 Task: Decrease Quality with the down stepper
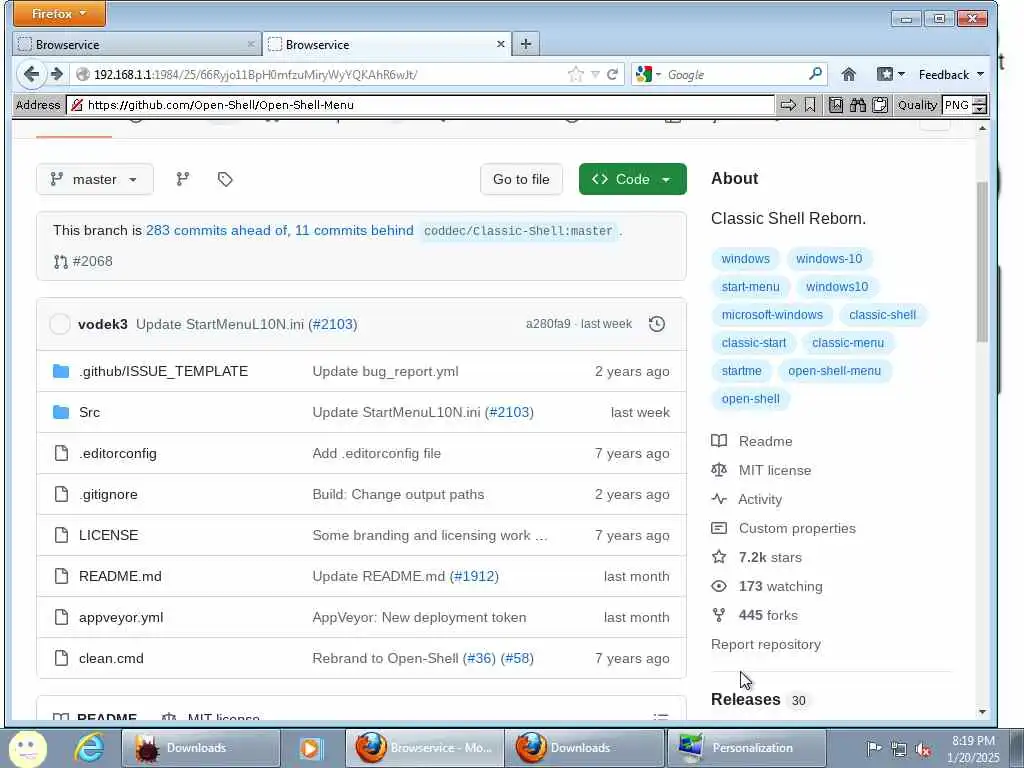979,110
